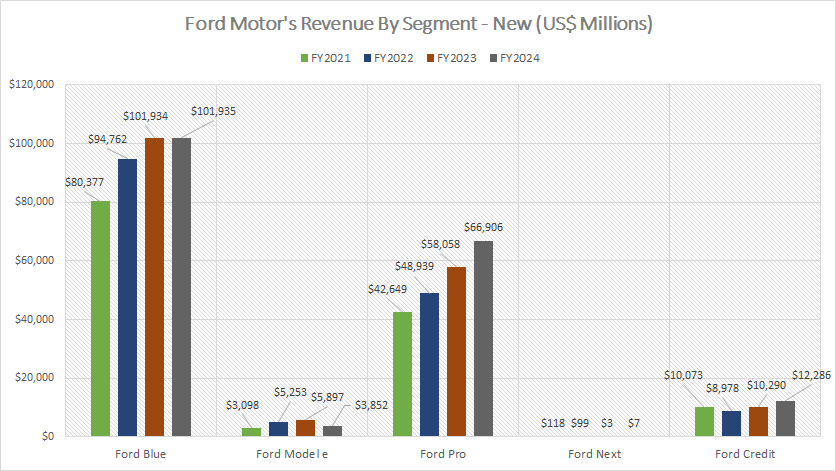The width and height of the screenshot is (836, 471).
Task: Click the Ford Model e FY2021 green bar
Action: pos(252,432)
